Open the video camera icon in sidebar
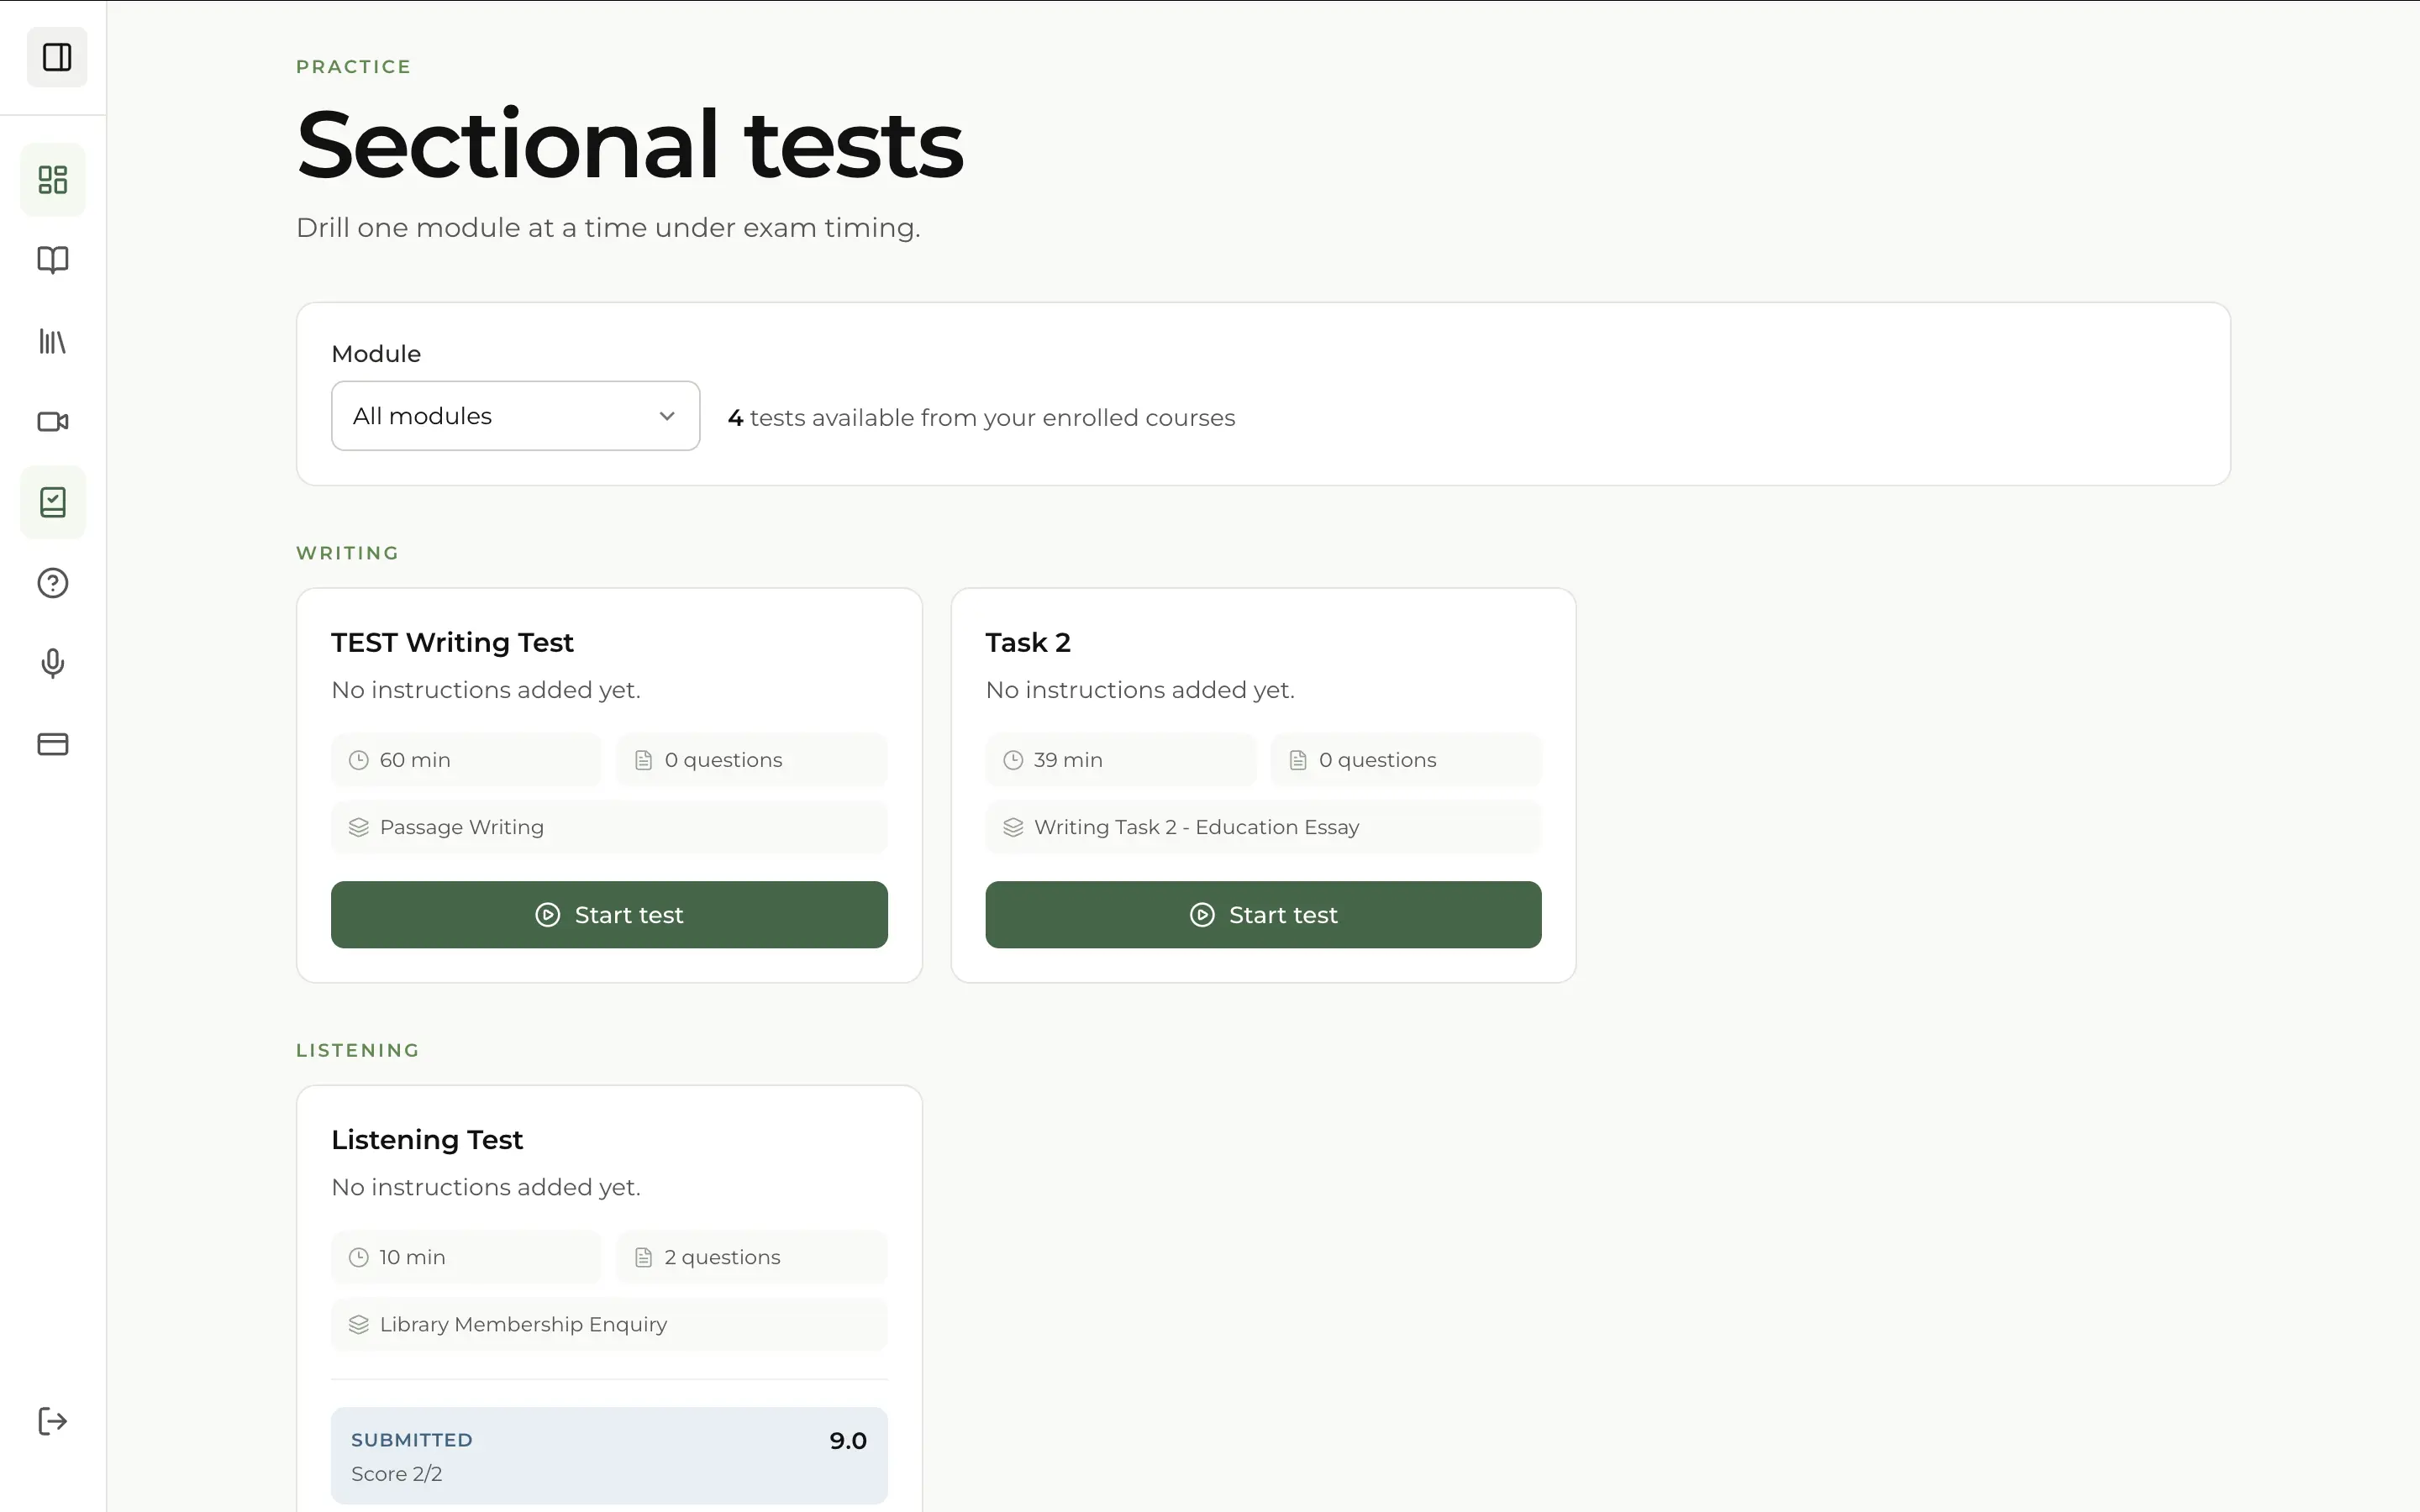The height and width of the screenshot is (1512, 2420). coord(53,422)
